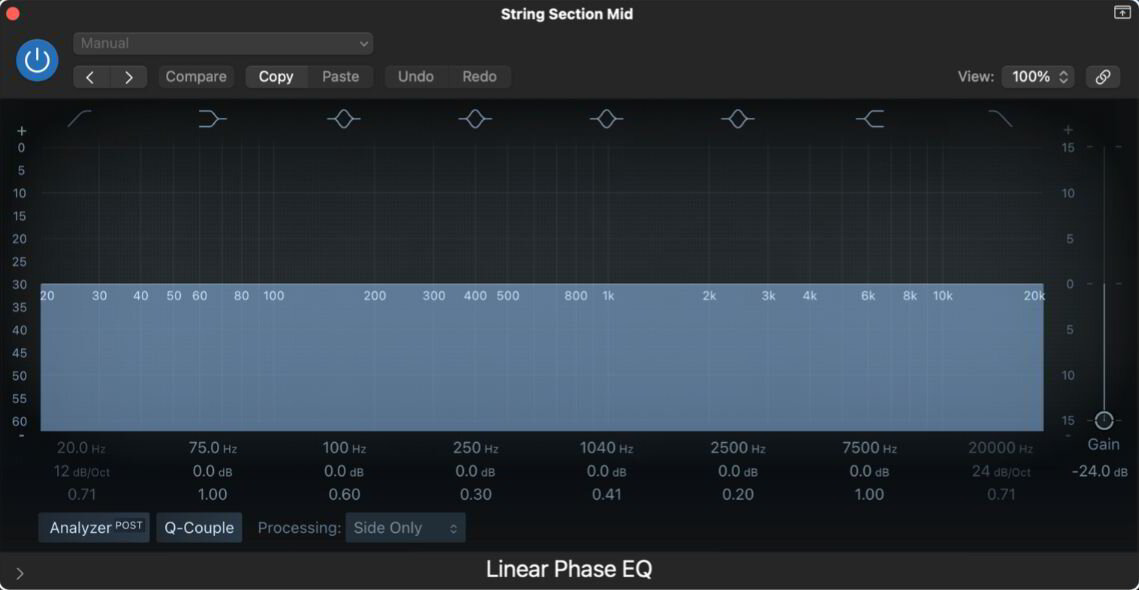Toggle the high shelf band icon

click(x=870, y=118)
